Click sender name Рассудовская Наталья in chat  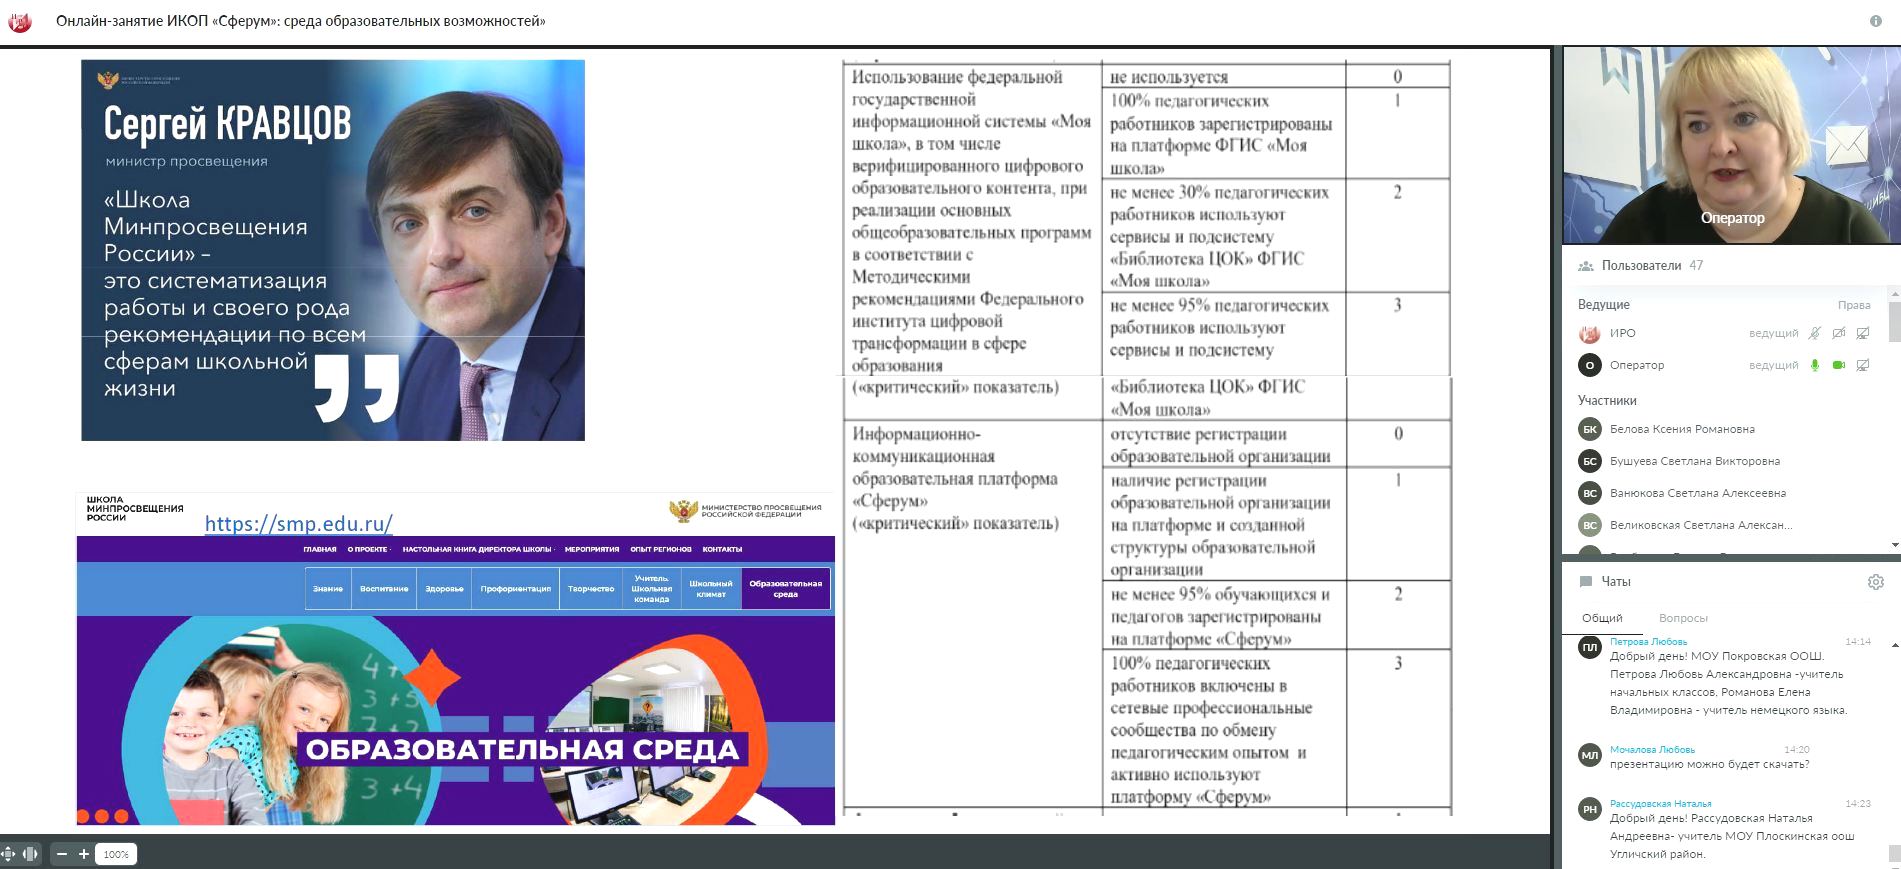coord(1660,803)
